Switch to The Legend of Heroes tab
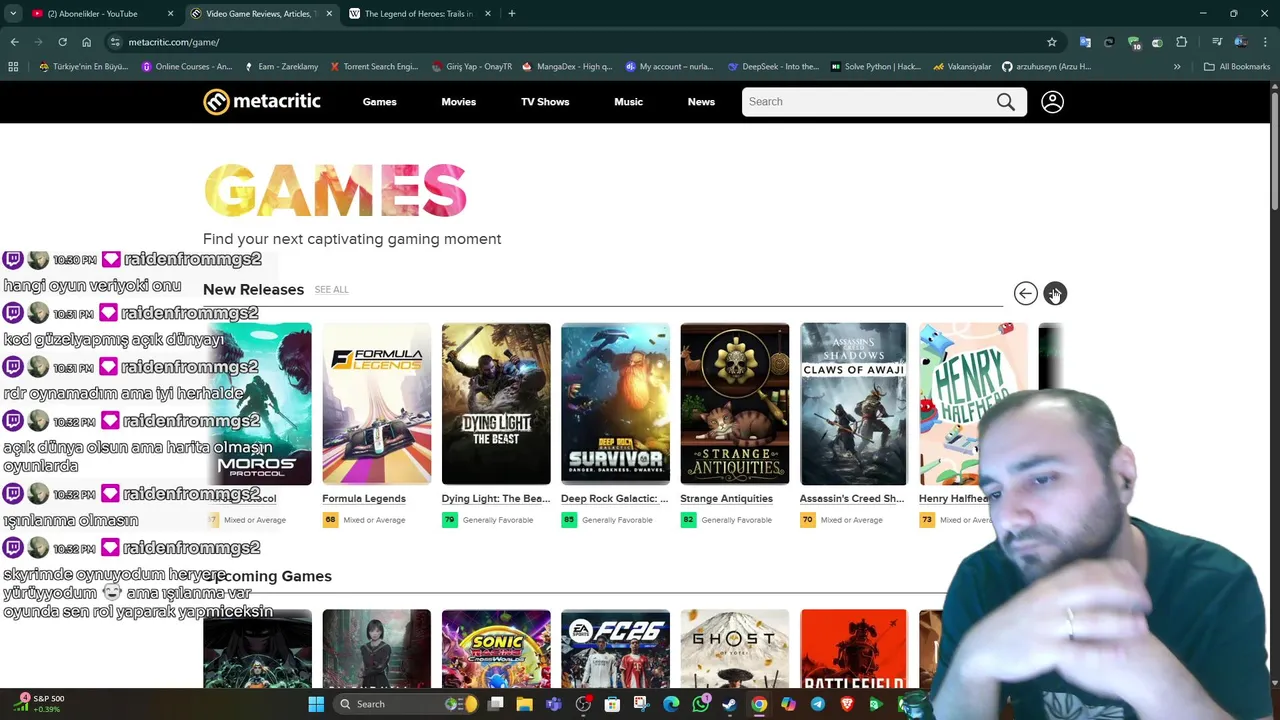This screenshot has height=720, width=1280. pyautogui.click(x=418, y=14)
